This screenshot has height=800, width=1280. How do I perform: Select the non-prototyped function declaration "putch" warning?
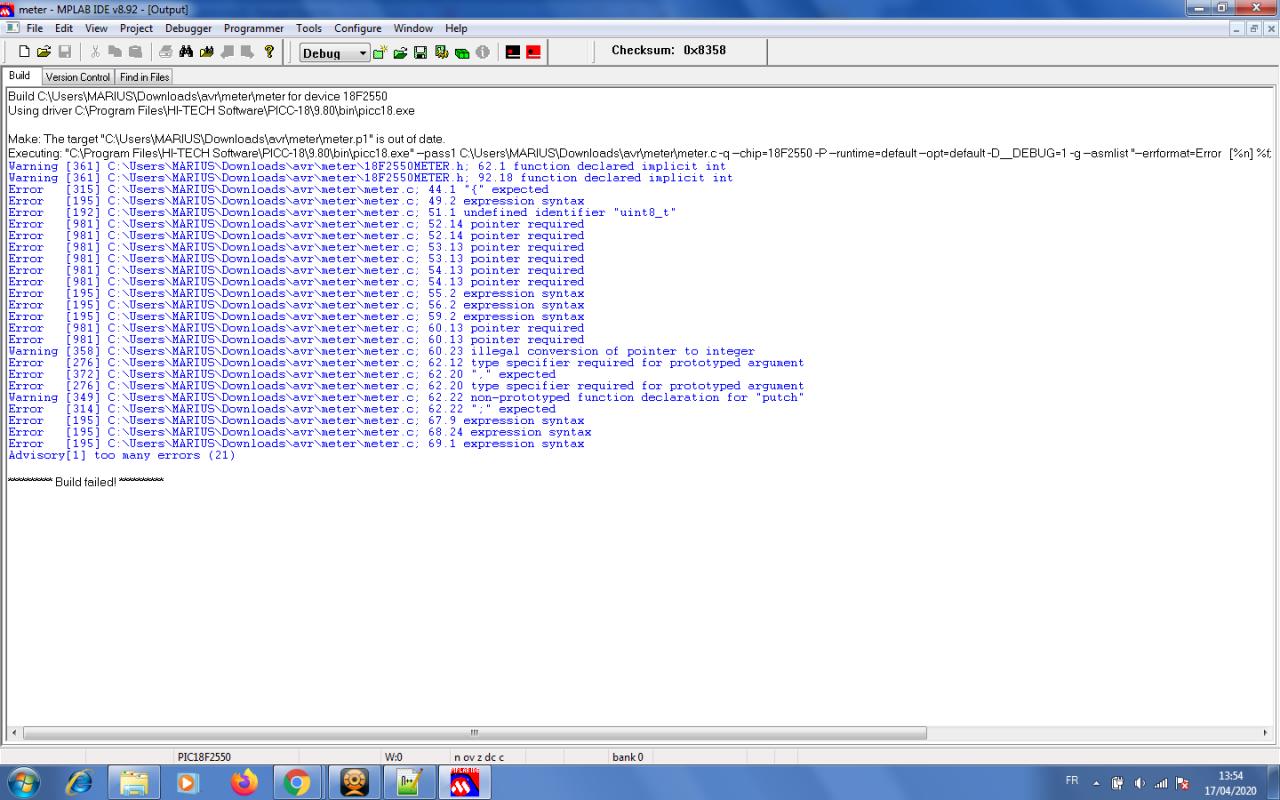click(x=406, y=397)
